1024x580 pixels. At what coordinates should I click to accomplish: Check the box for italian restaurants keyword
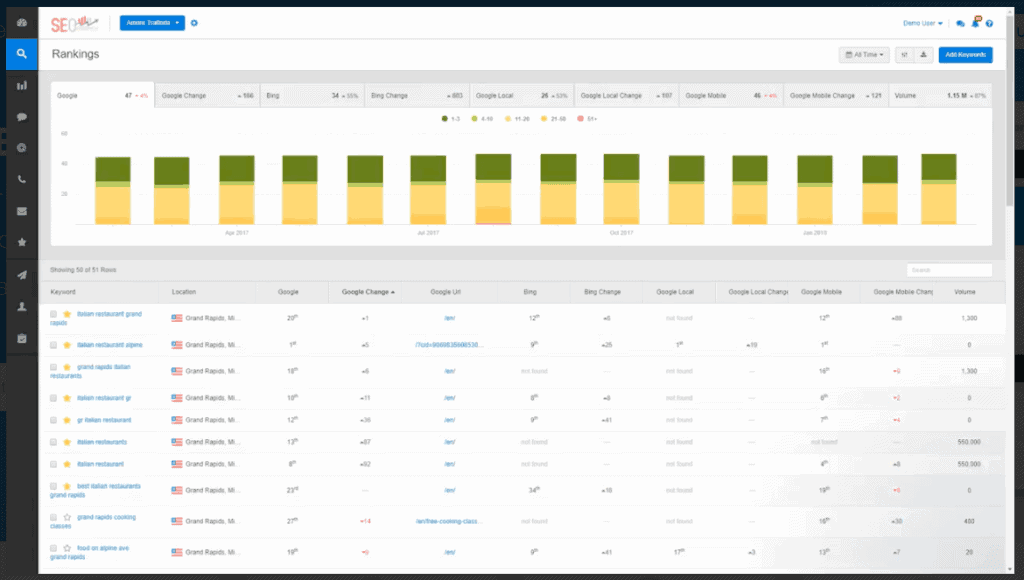54,442
